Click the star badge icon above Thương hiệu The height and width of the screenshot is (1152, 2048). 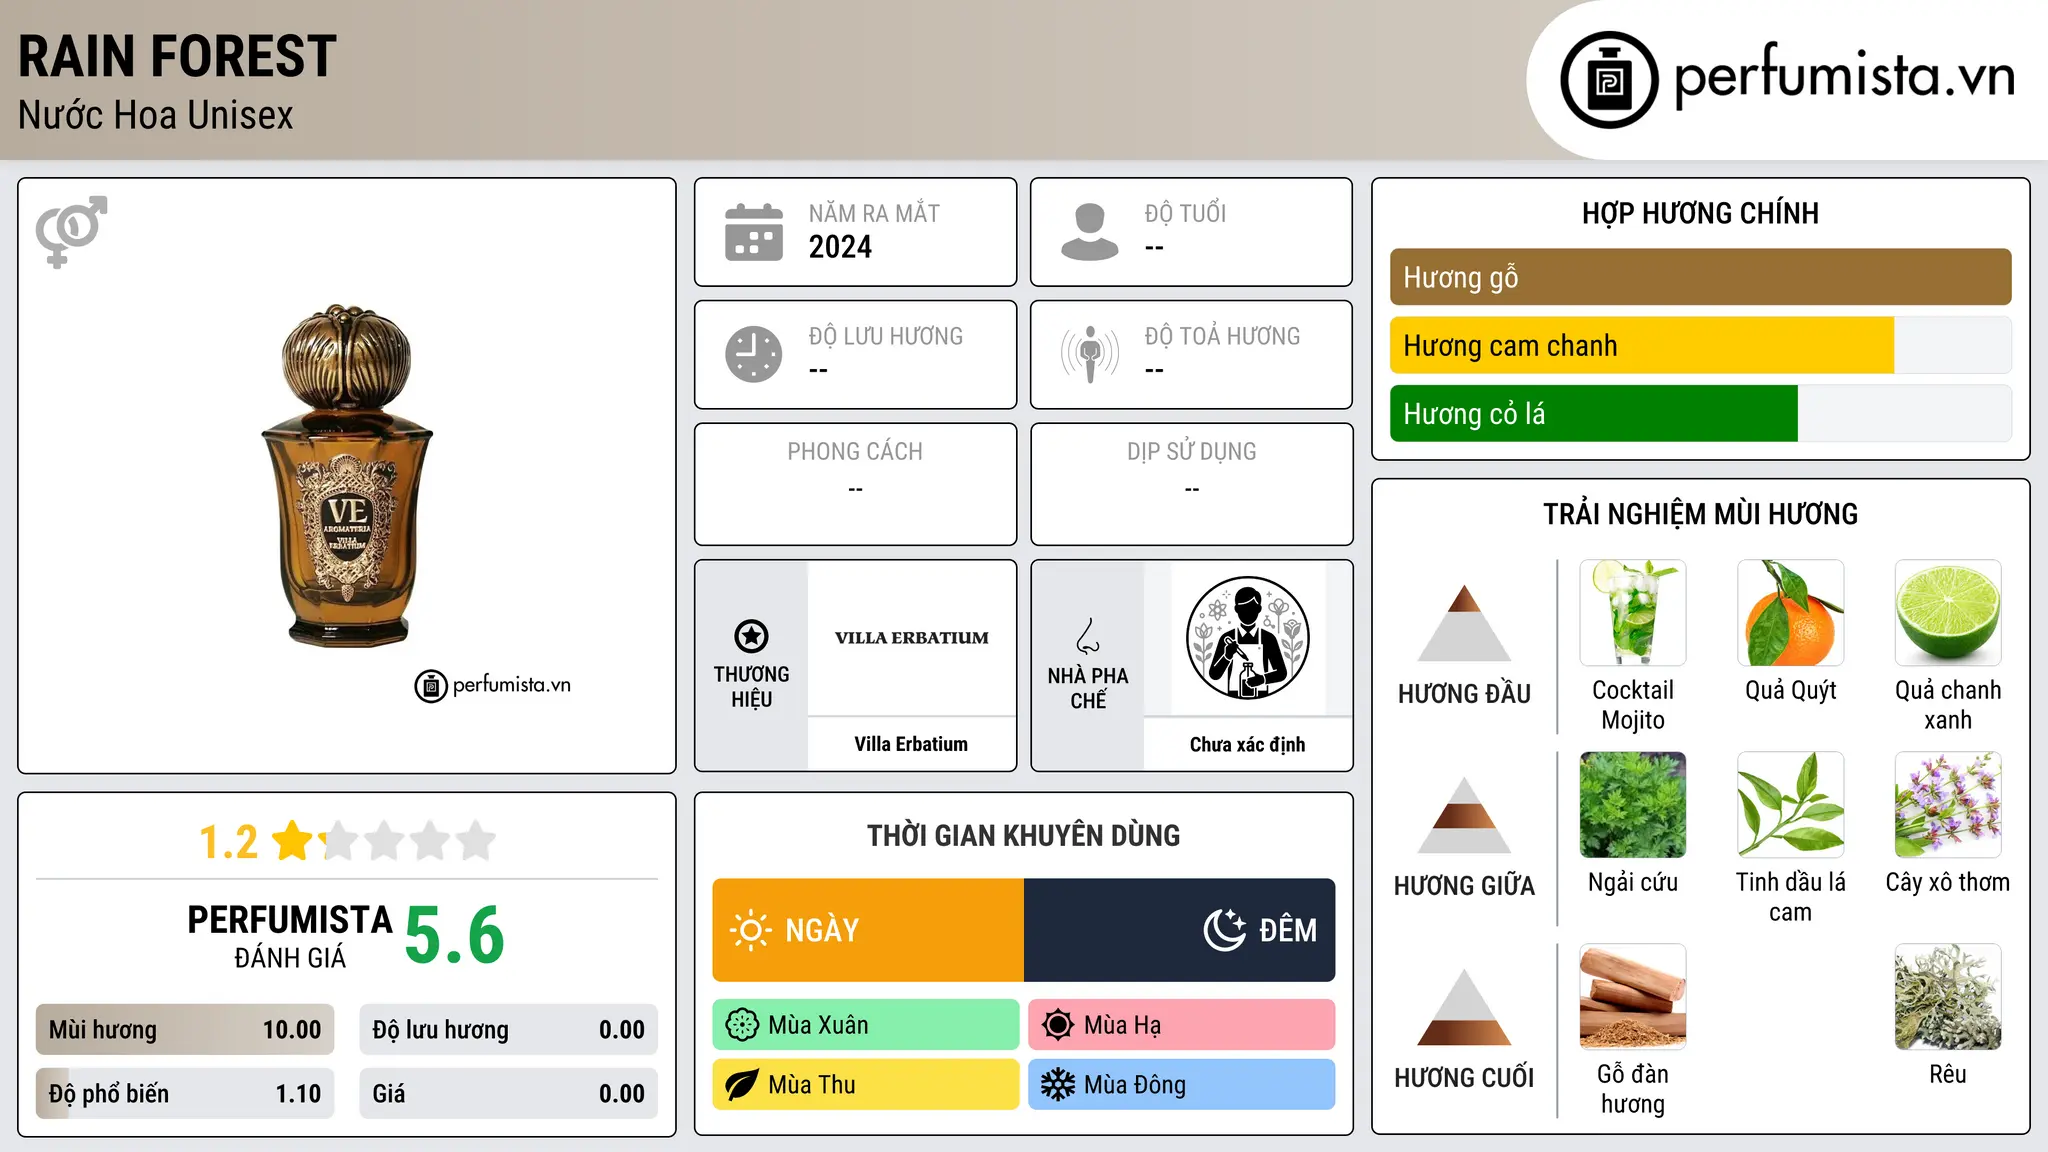751,636
